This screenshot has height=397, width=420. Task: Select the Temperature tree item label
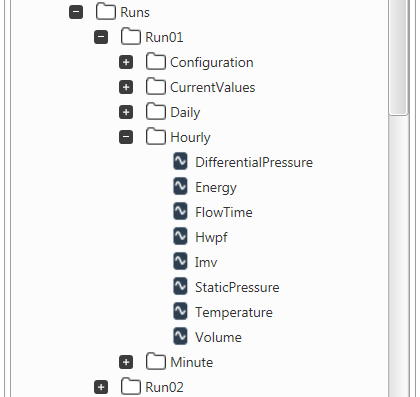[234, 312]
